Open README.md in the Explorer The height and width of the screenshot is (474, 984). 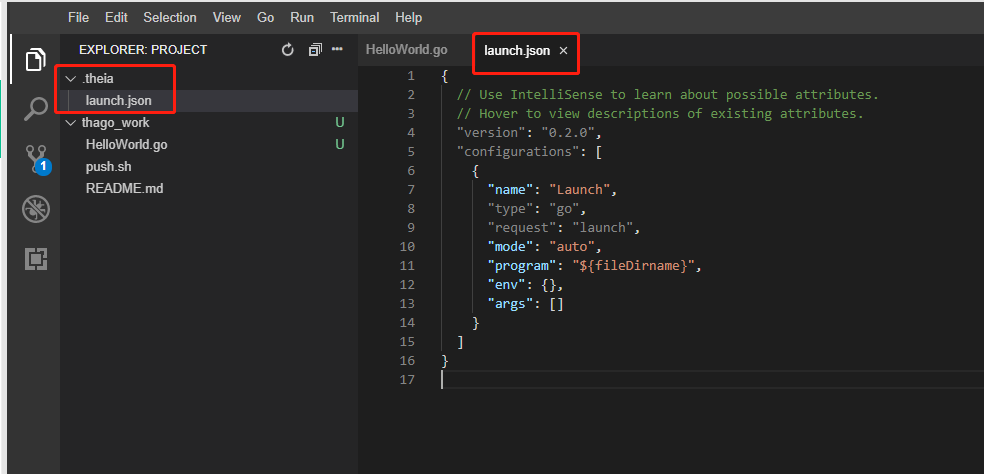(124, 188)
